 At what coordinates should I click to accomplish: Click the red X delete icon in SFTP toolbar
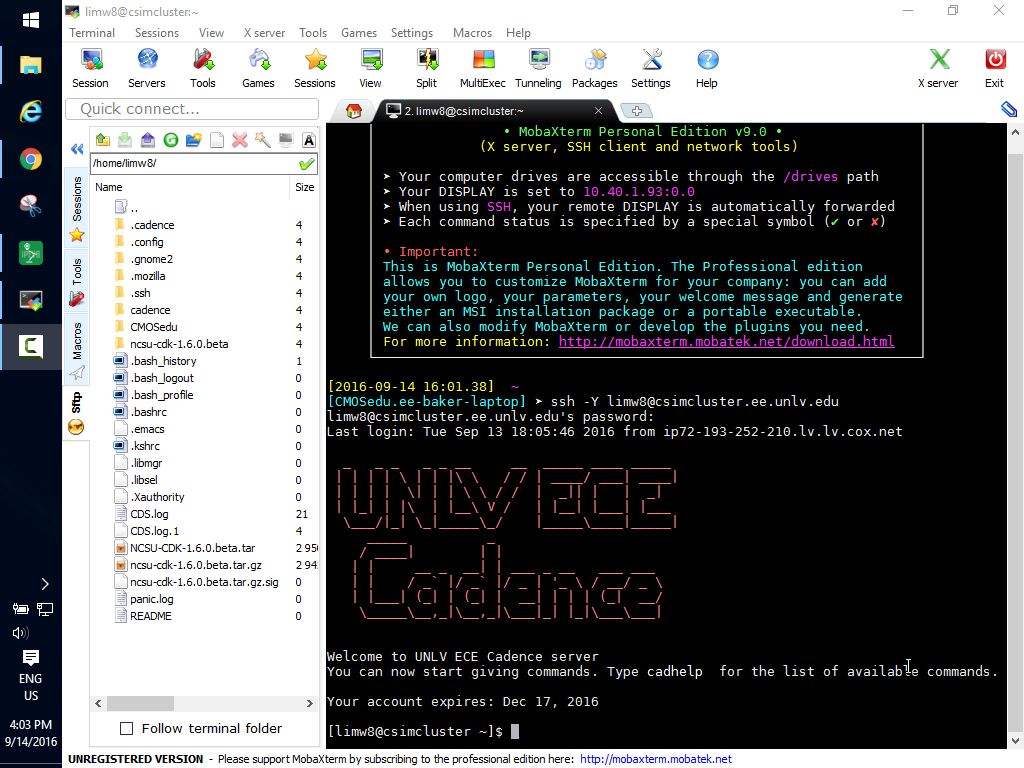[240, 140]
